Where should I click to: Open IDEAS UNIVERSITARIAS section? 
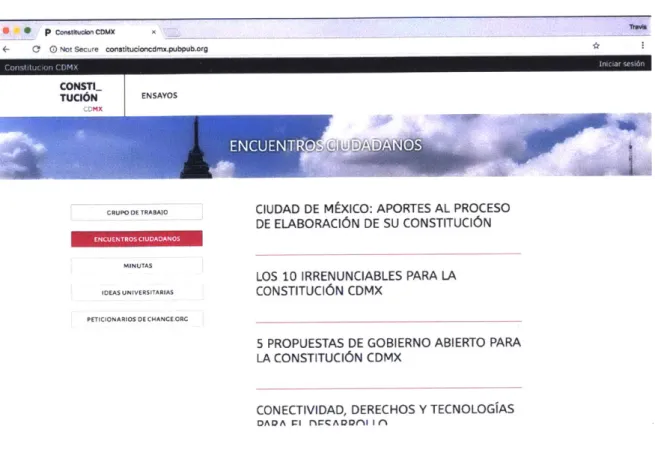point(137,292)
